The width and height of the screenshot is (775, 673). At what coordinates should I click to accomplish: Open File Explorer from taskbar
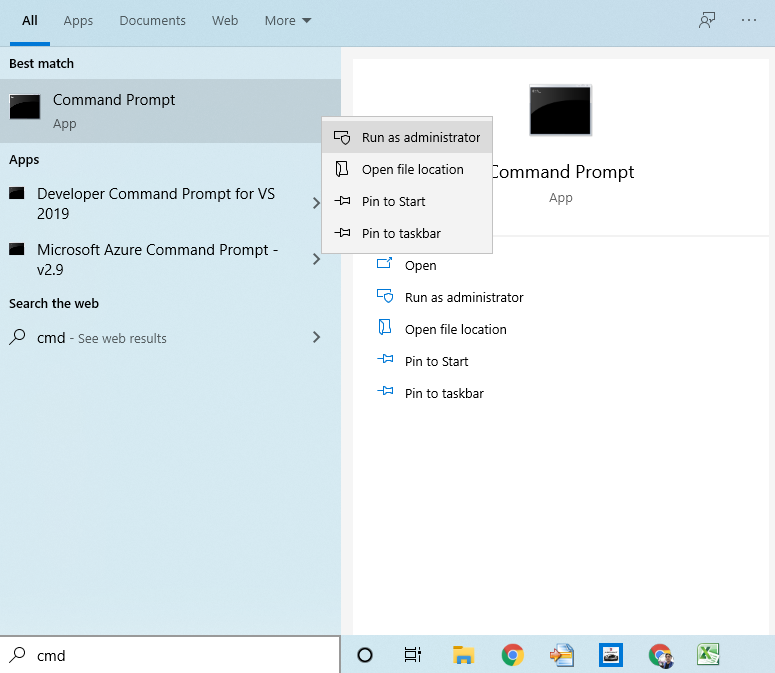pos(463,655)
